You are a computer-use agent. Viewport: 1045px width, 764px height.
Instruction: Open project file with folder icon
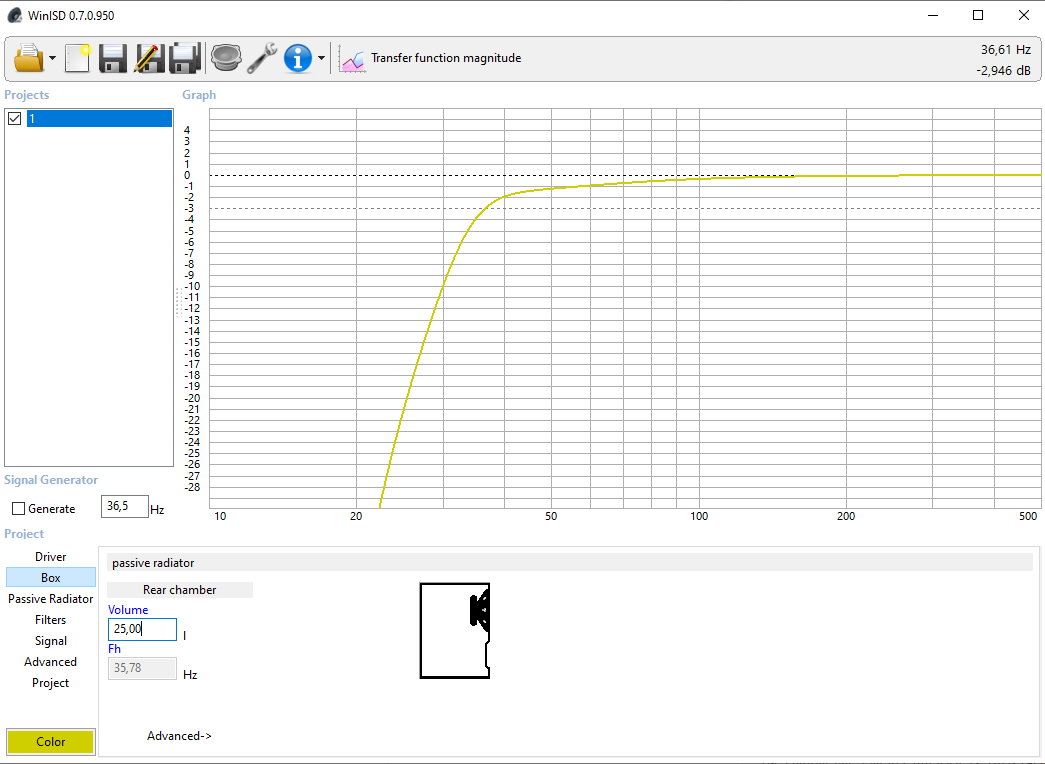(x=29, y=58)
